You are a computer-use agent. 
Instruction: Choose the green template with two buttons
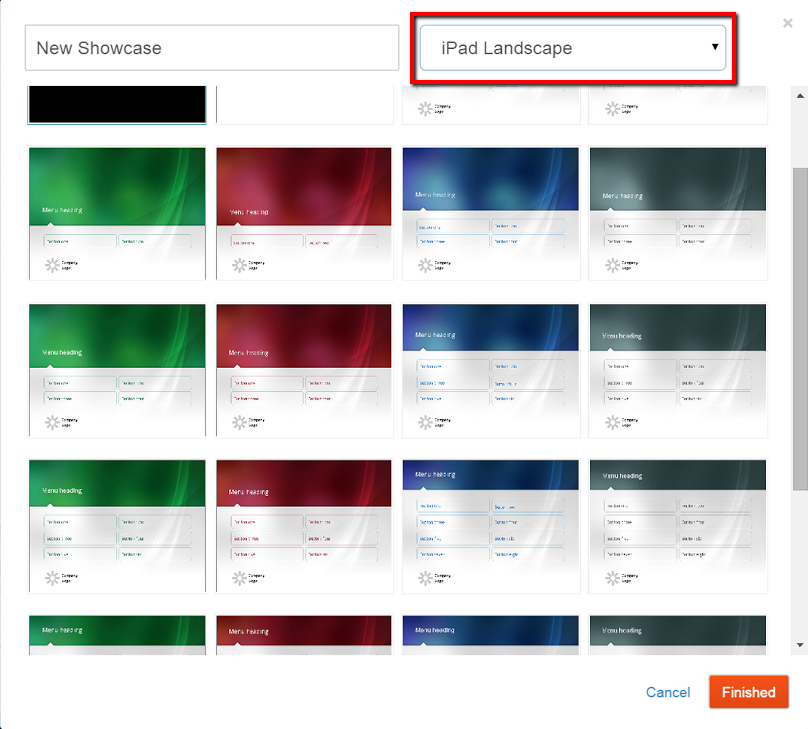[x=117, y=214]
